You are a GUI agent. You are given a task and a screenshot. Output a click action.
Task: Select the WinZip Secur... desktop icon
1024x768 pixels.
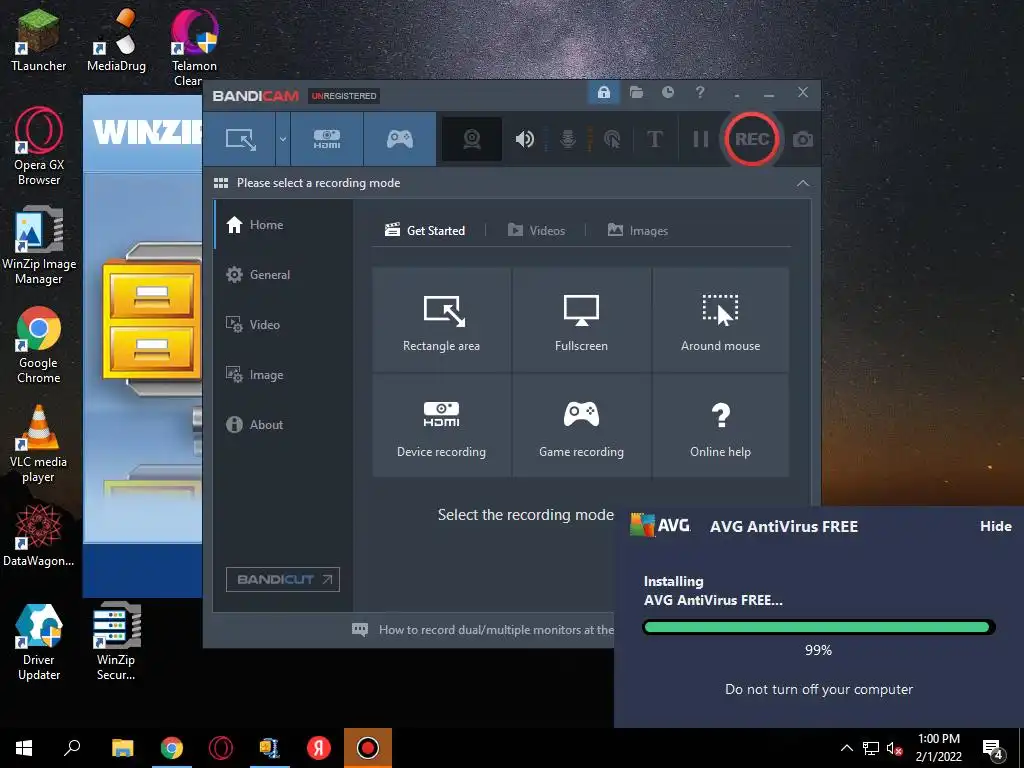tap(116, 643)
